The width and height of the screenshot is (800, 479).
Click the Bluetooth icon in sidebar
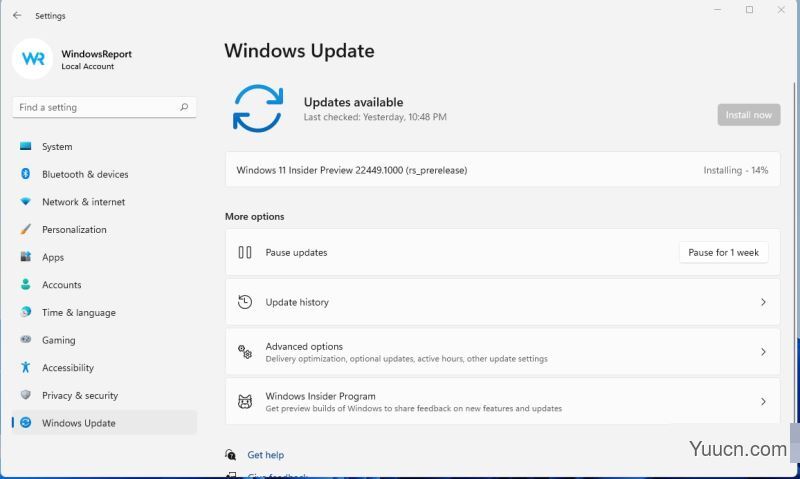(26, 174)
